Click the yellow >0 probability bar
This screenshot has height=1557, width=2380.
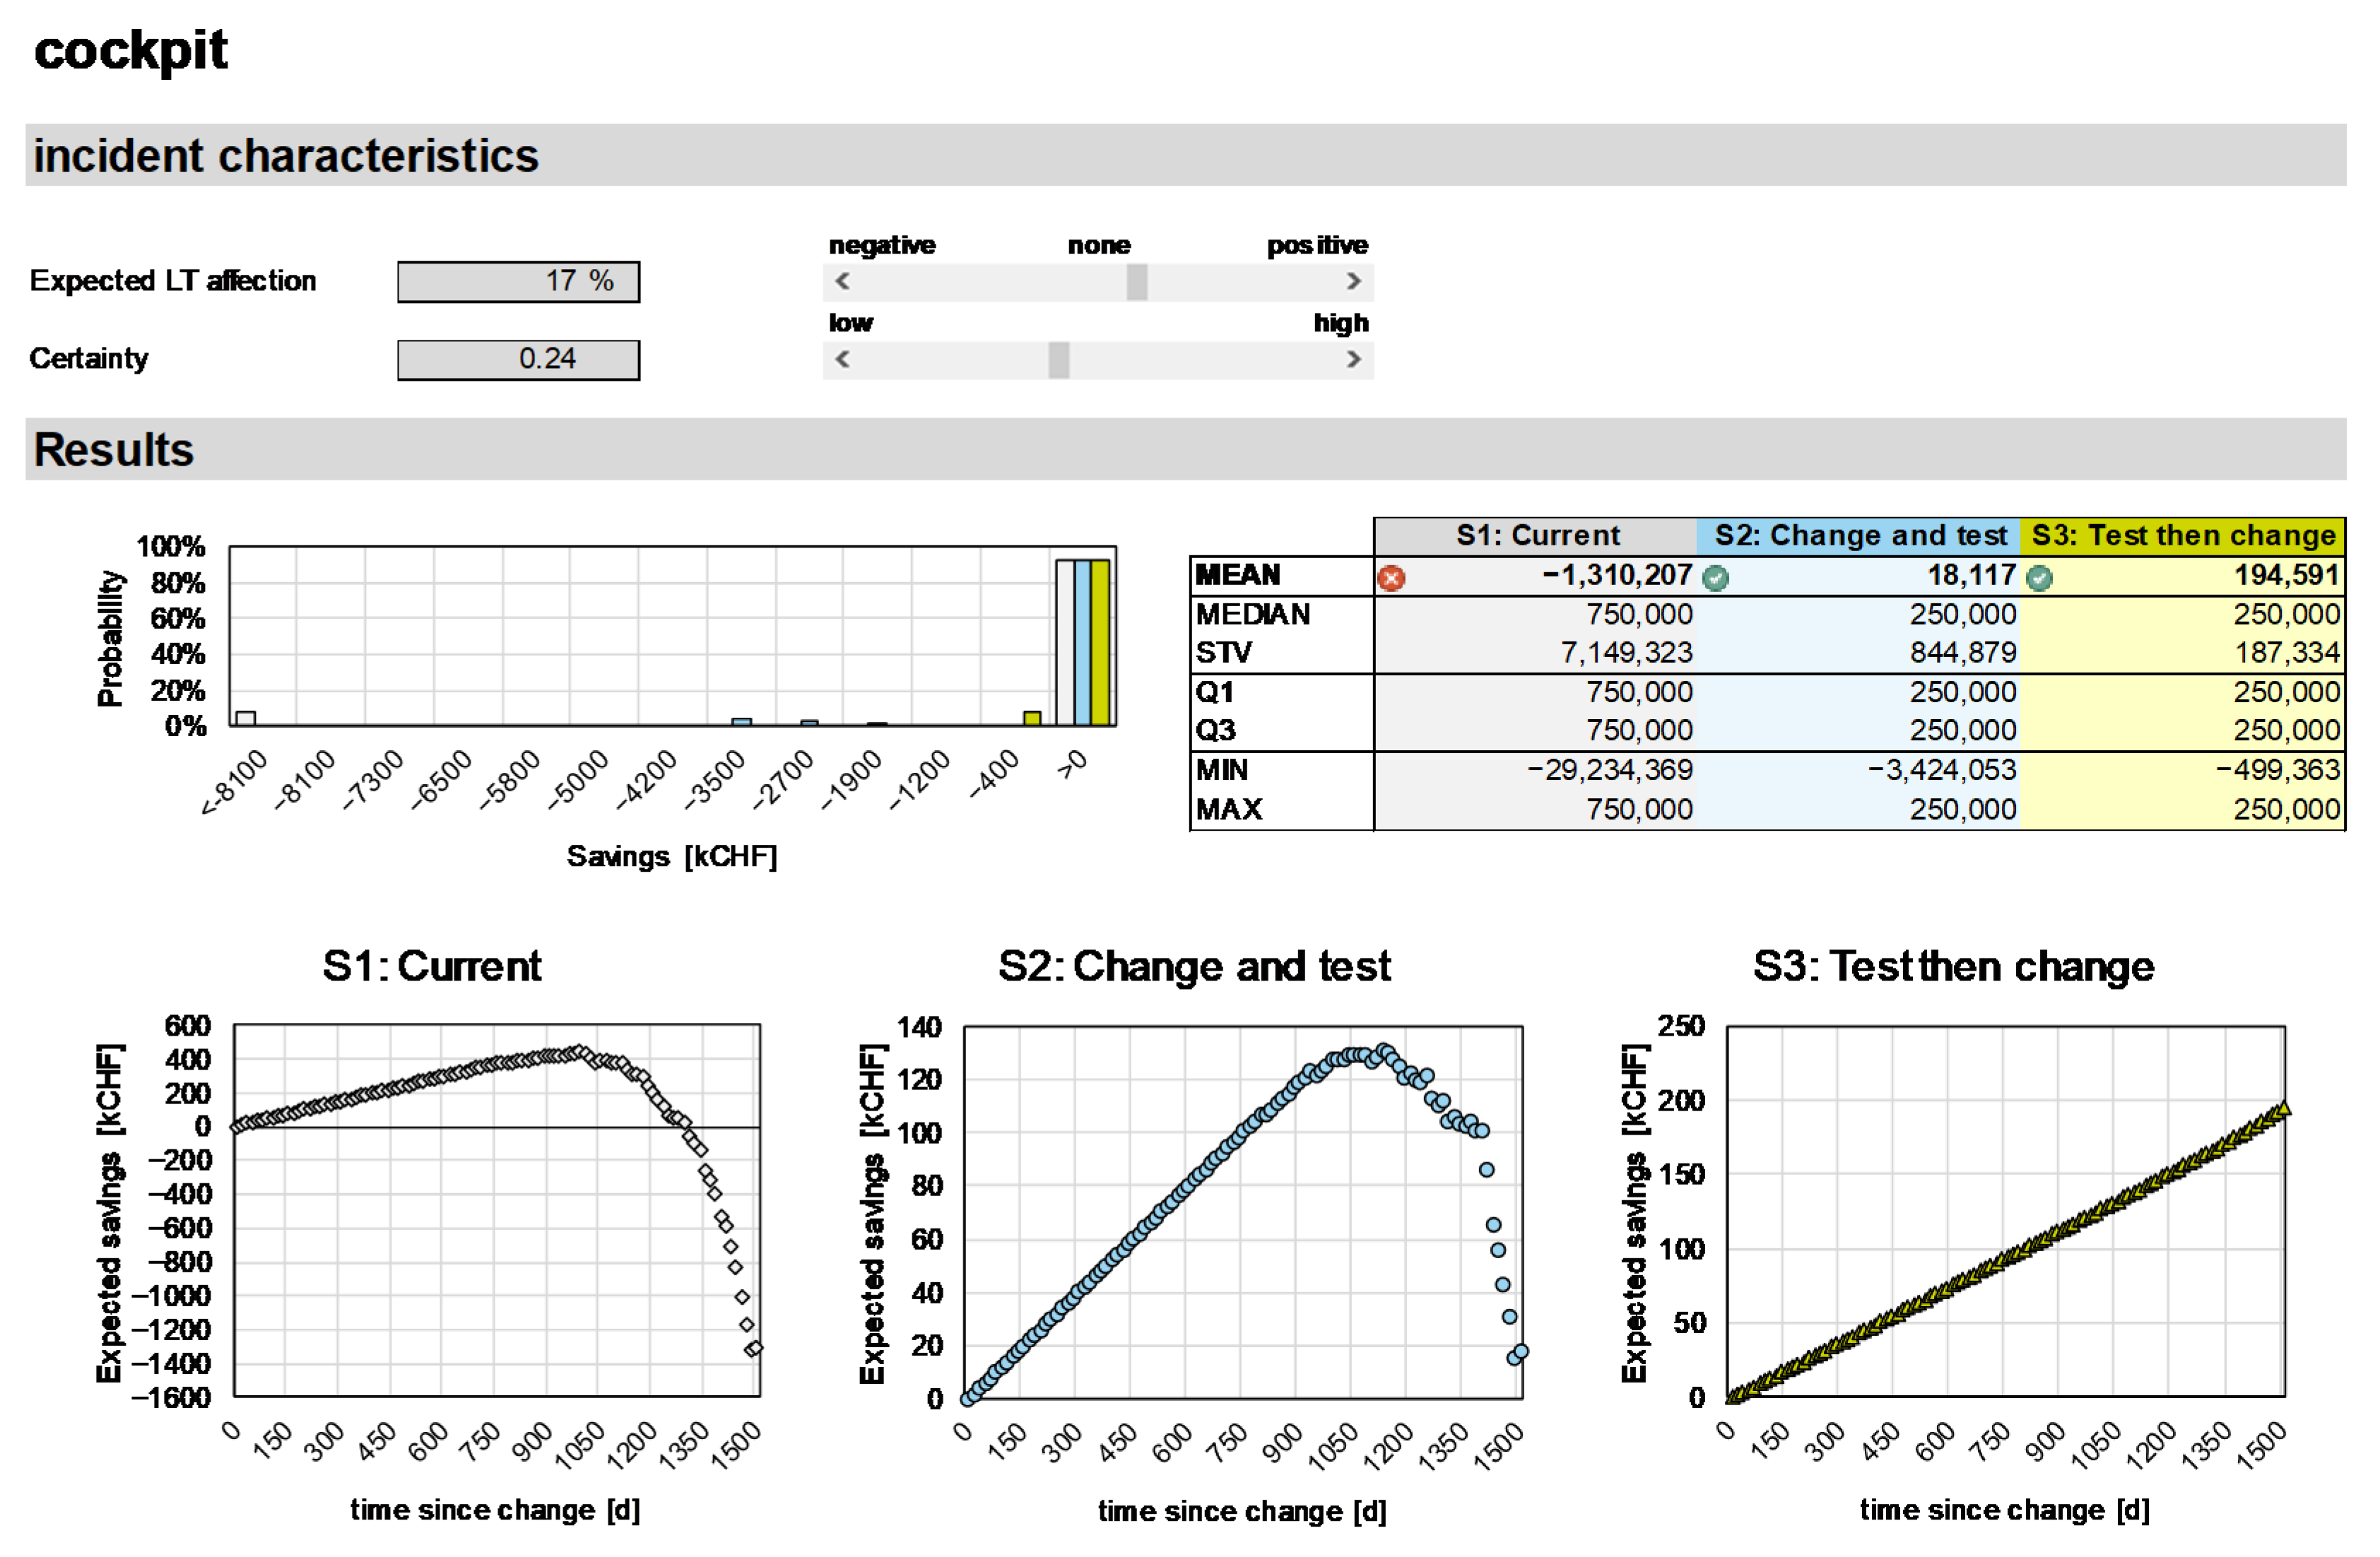coord(1100,642)
